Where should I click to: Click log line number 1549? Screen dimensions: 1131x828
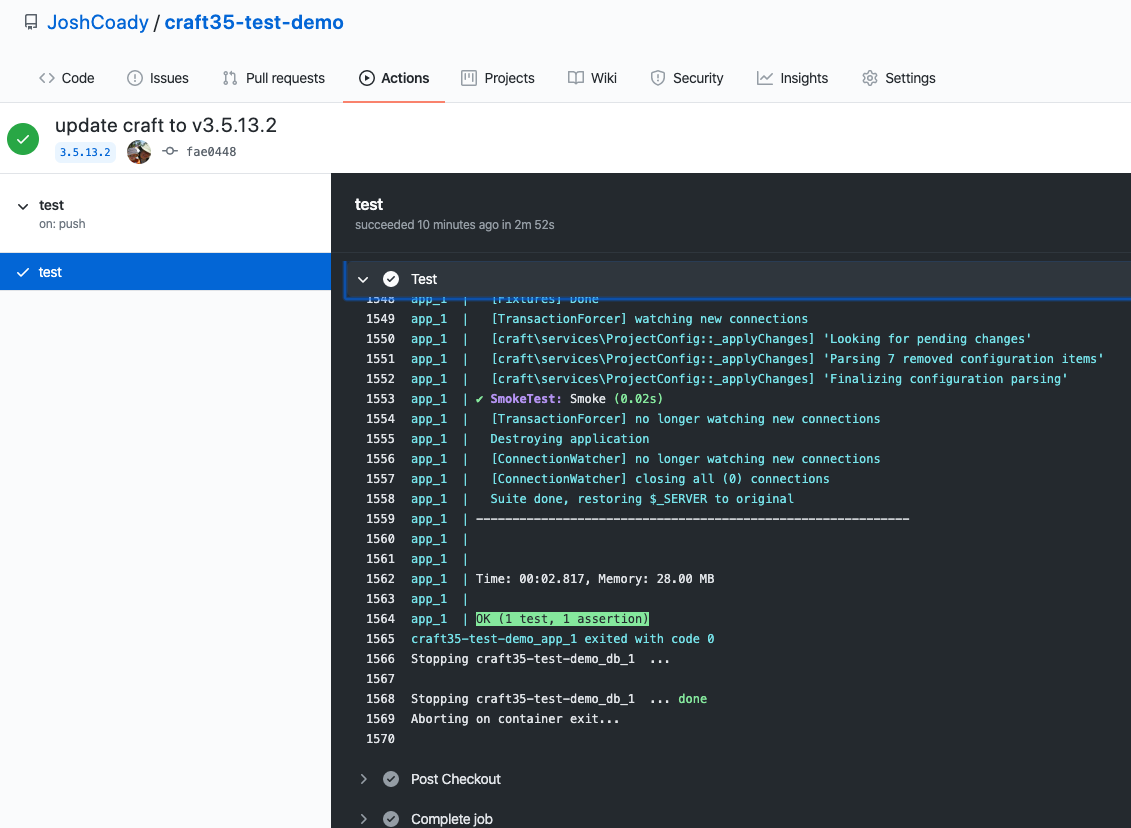[x=380, y=319]
